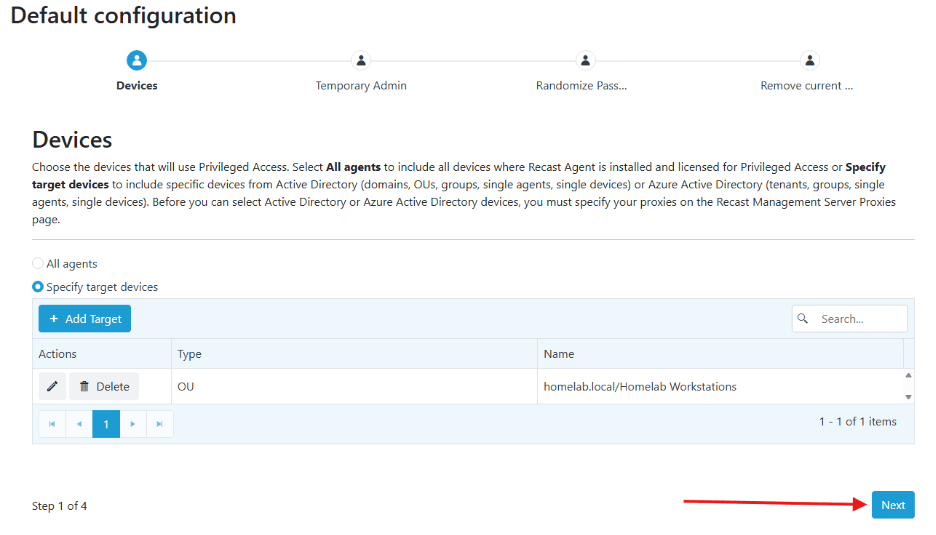The height and width of the screenshot is (535, 936).
Task: Click the pencil edit icon for OU row
Action: [x=52, y=386]
